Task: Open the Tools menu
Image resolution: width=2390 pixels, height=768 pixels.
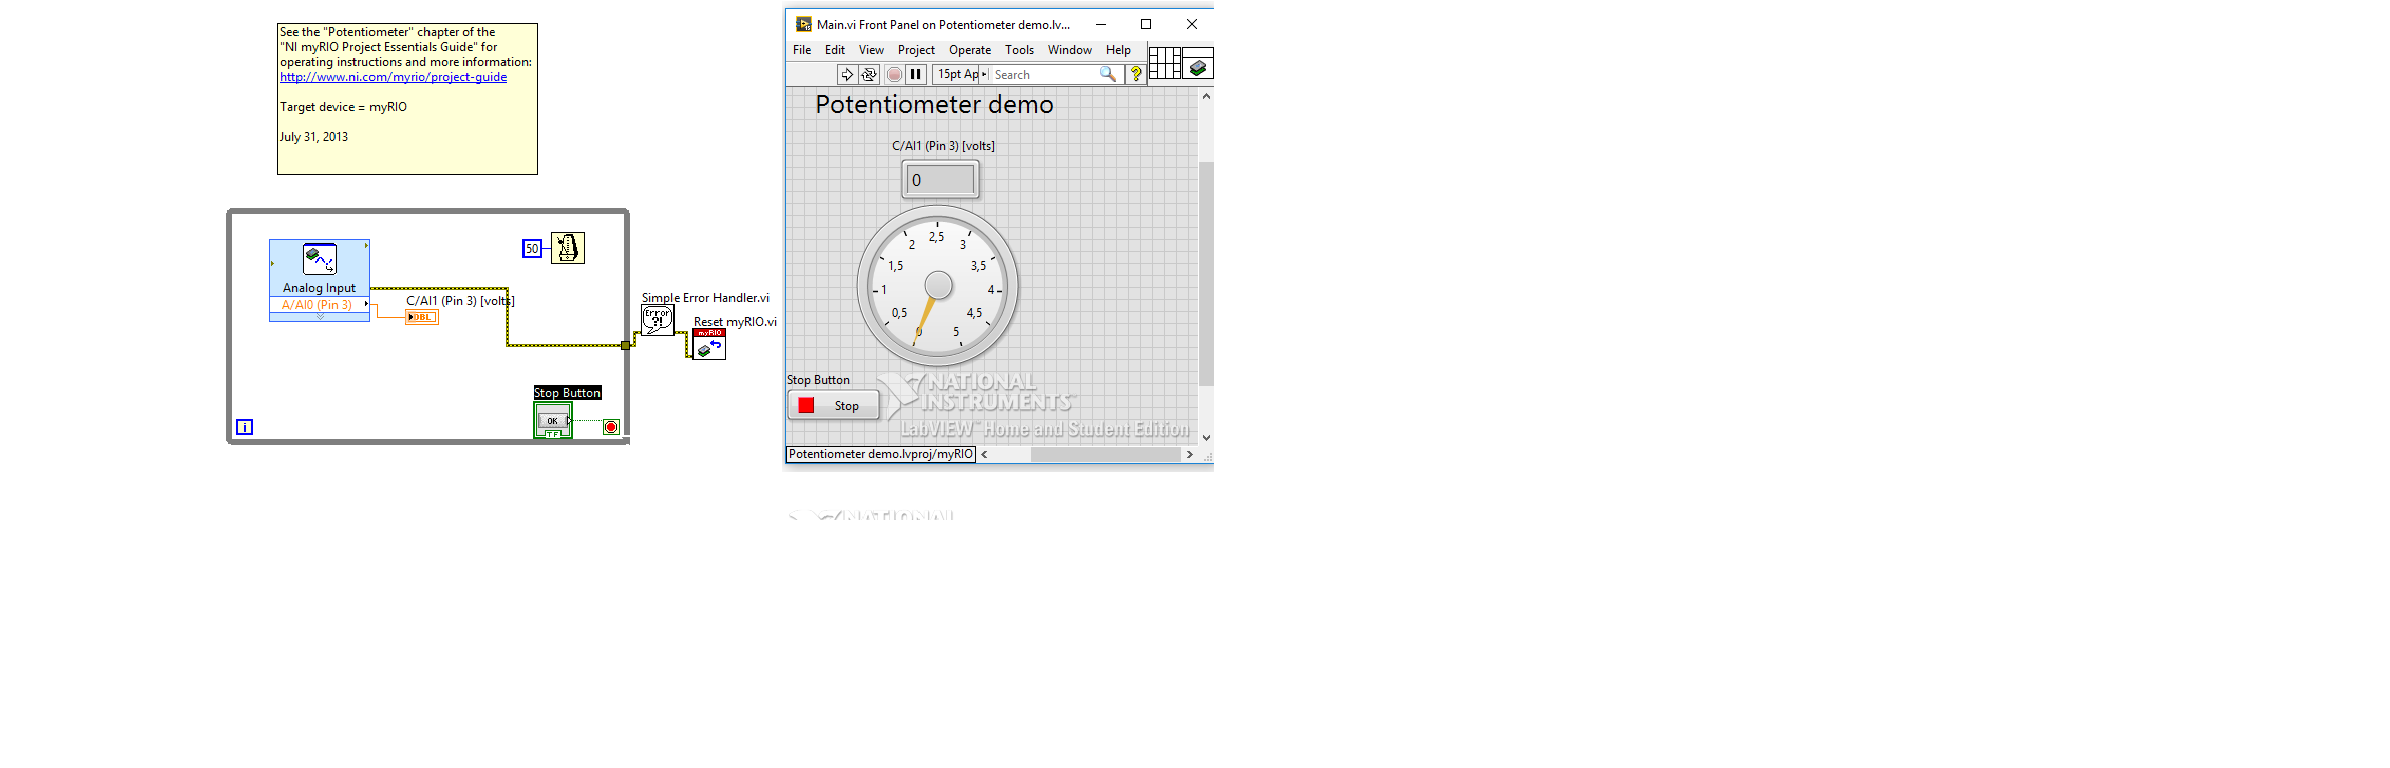Action: (x=1020, y=50)
